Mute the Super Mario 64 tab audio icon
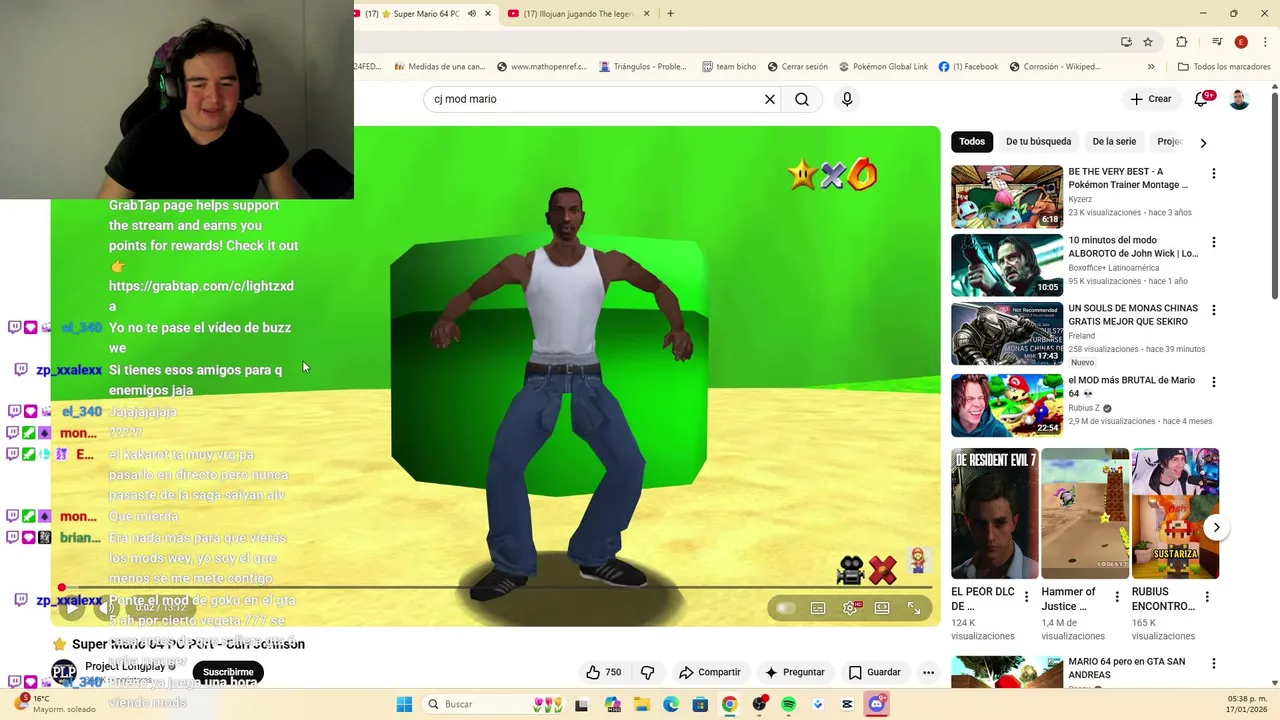1280x720 pixels. pos(472,14)
